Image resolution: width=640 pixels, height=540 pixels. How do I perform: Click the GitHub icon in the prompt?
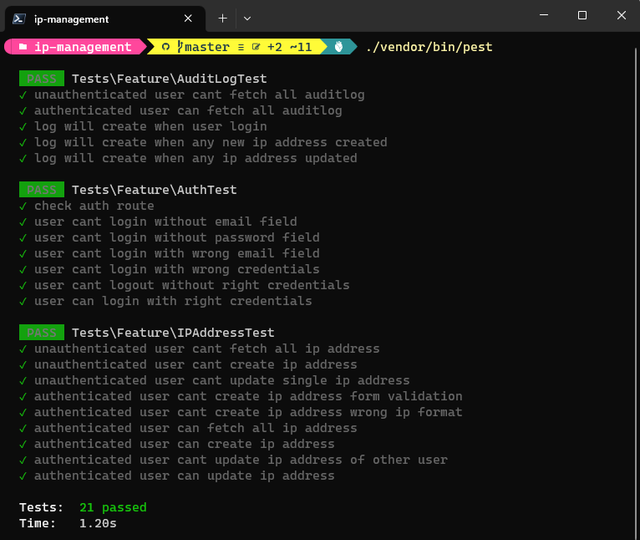coord(165,47)
